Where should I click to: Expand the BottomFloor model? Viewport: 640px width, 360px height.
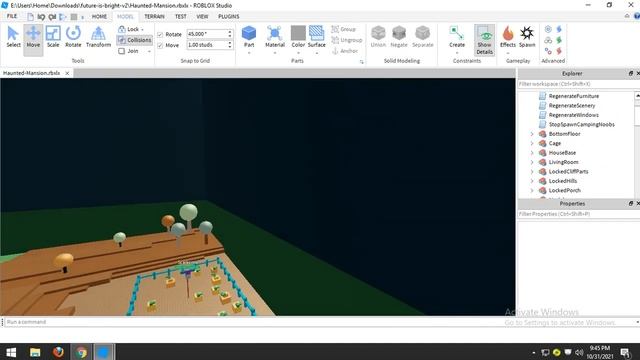(x=532, y=134)
